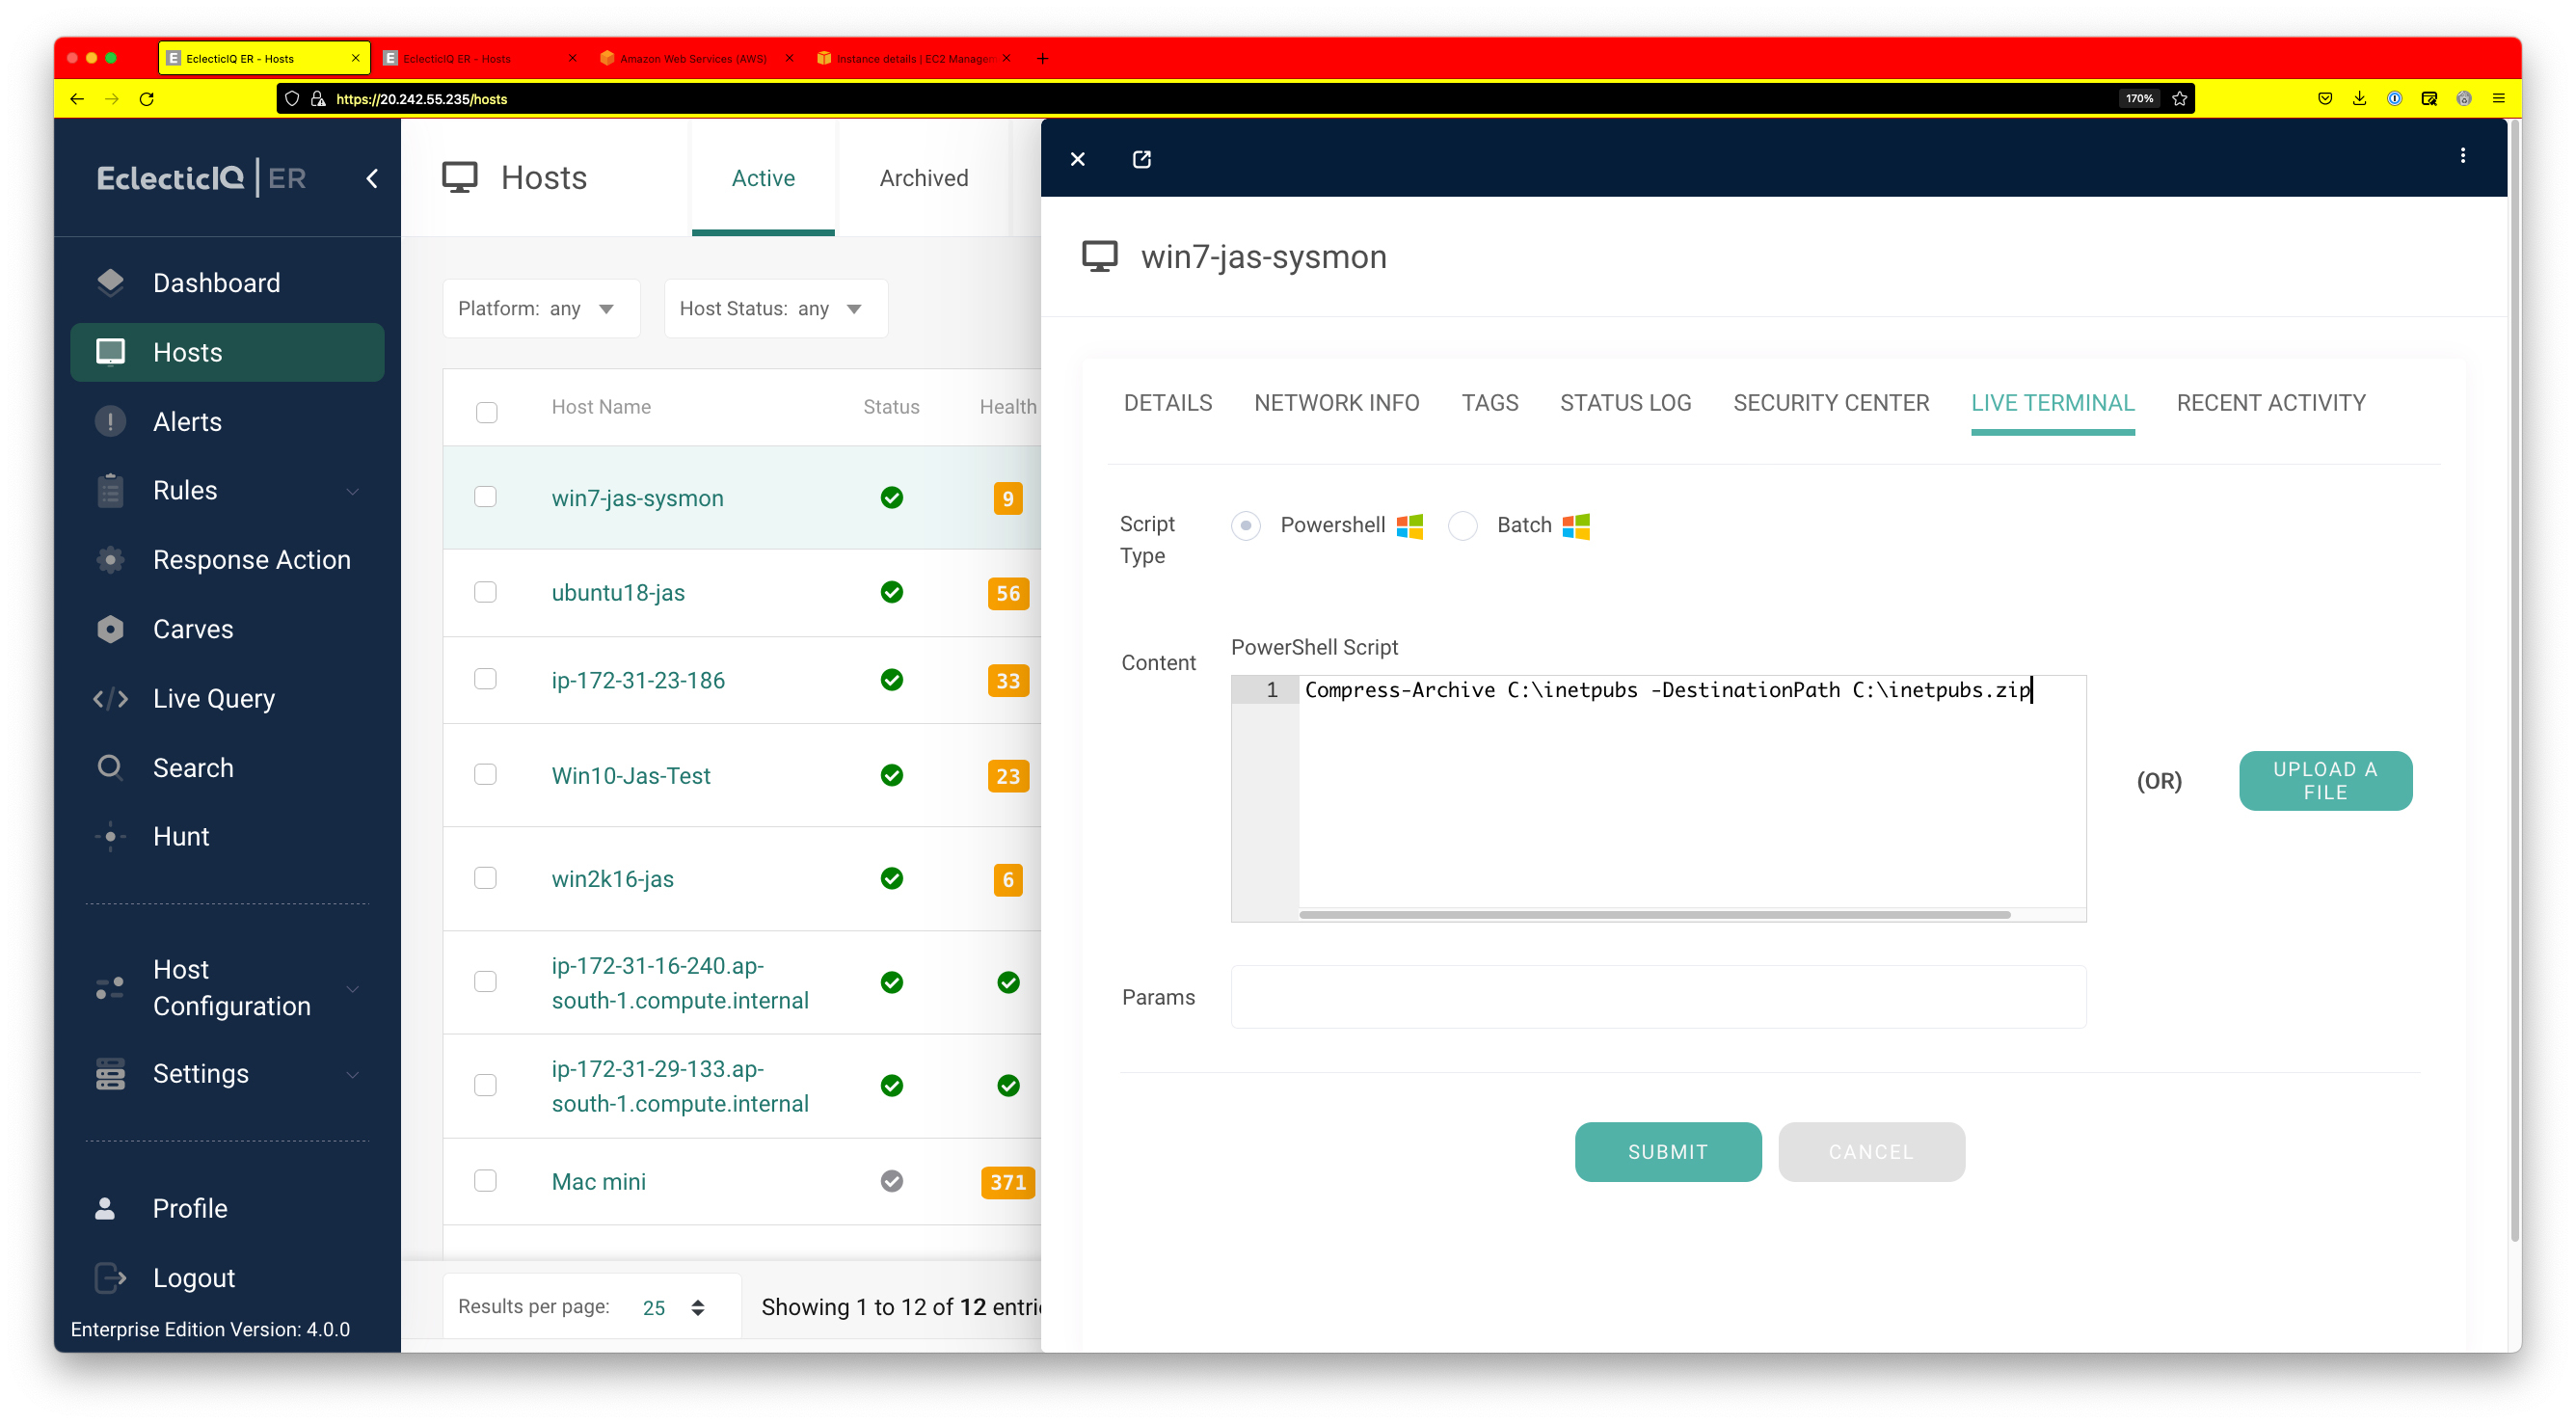Expand Host Configuration sidebar submenu
This screenshot has width=2576, height=1424.
tap(352, 989)
